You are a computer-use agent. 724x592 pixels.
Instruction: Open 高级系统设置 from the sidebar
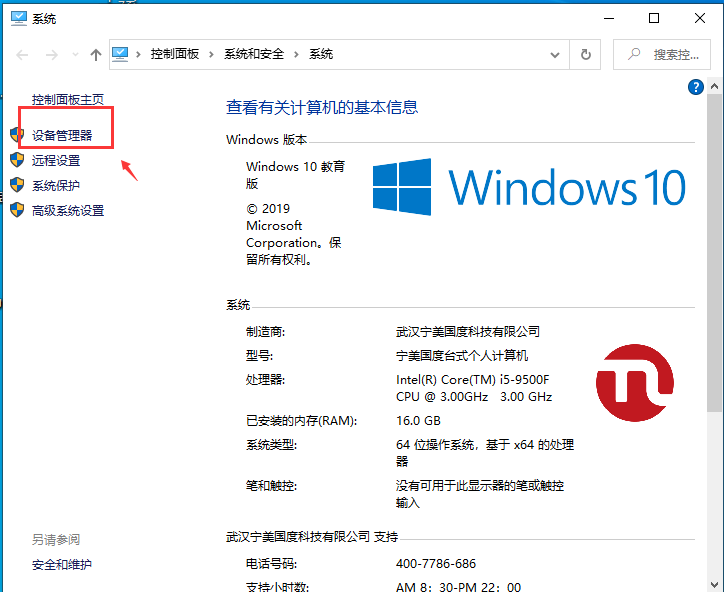click(68, 211)
